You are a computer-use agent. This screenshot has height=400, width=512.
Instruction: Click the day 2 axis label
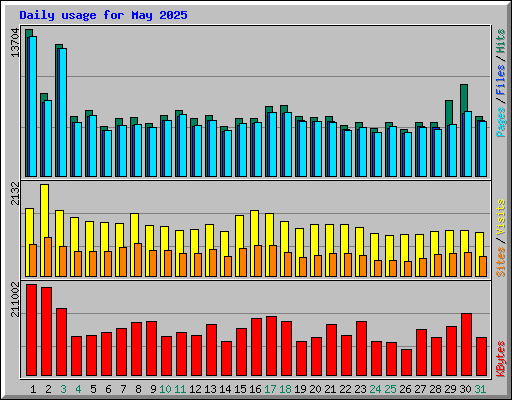[48, 389]
